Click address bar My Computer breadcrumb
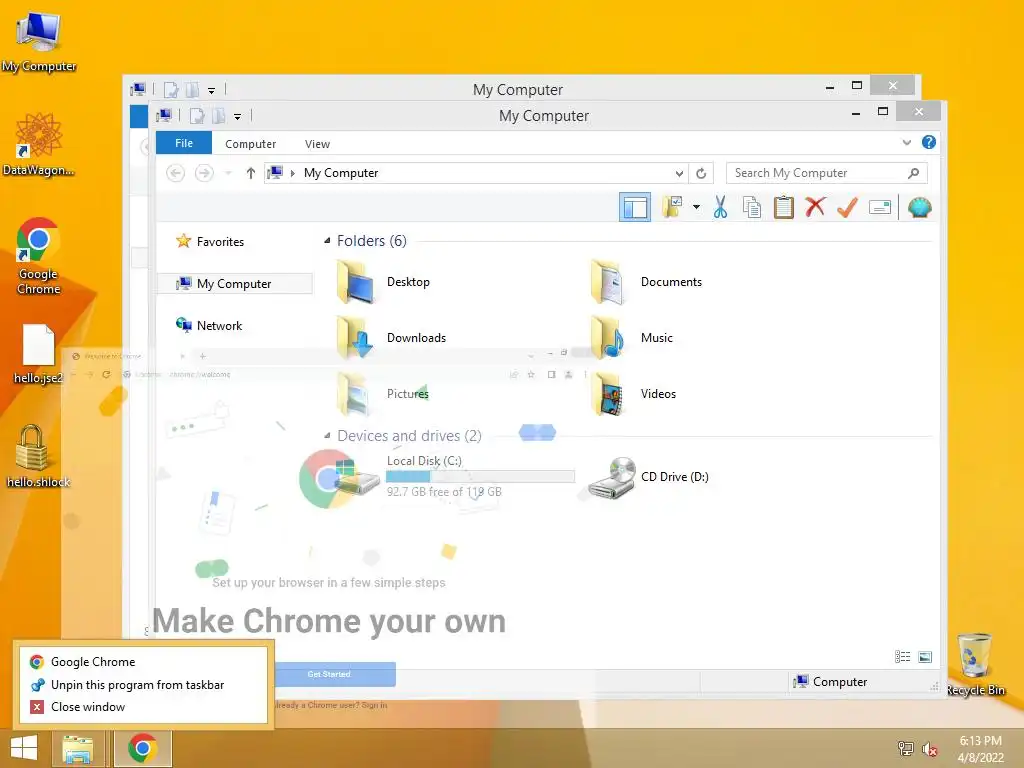1024x768 pixels. tap(341, 173)
